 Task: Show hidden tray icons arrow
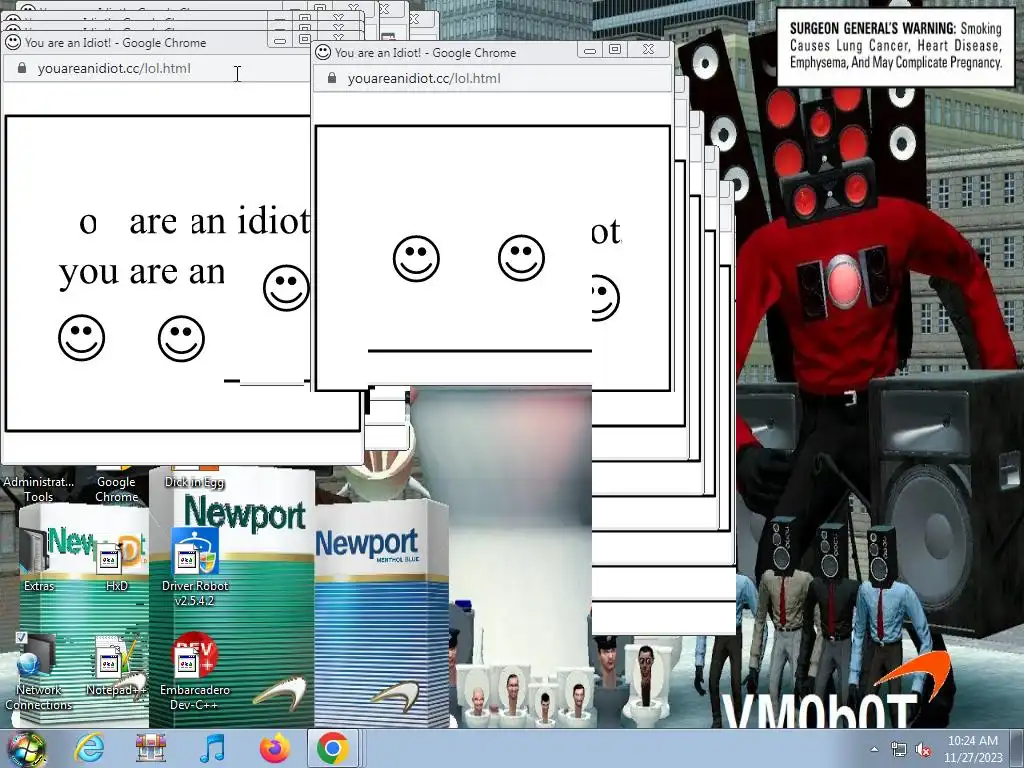tap(874, 749)
